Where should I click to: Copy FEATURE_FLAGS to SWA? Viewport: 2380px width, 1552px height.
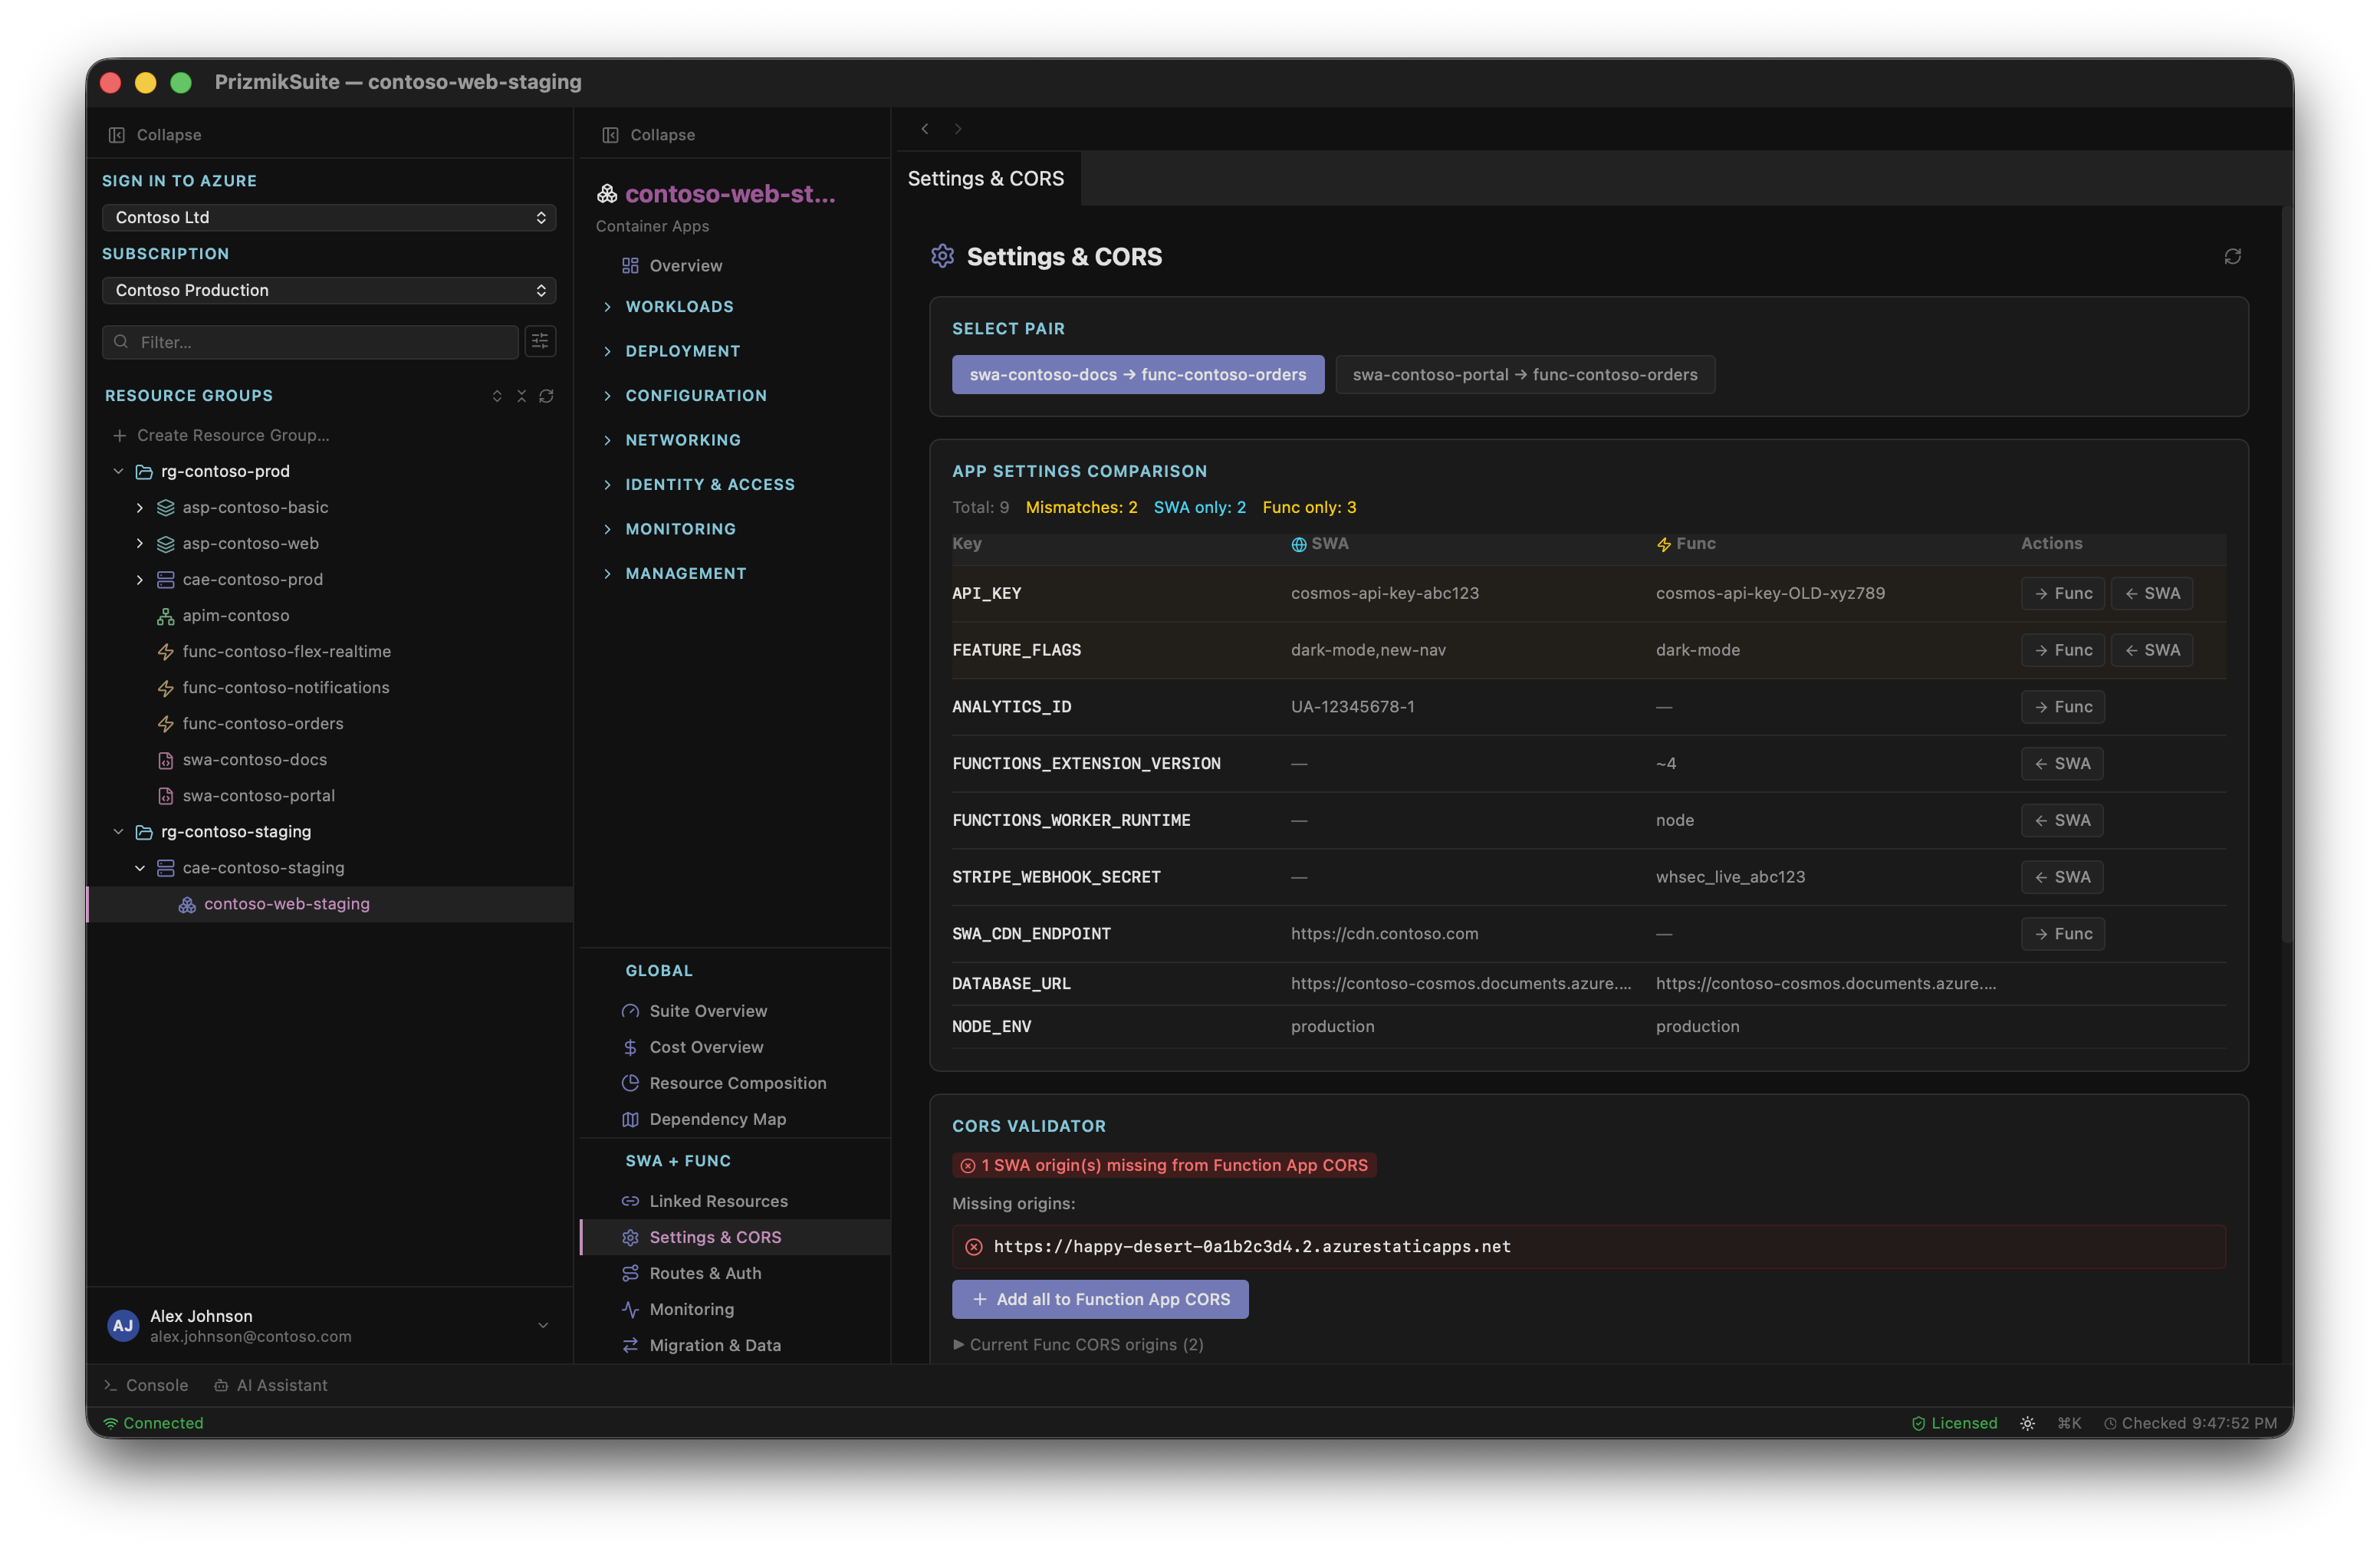2151,650
